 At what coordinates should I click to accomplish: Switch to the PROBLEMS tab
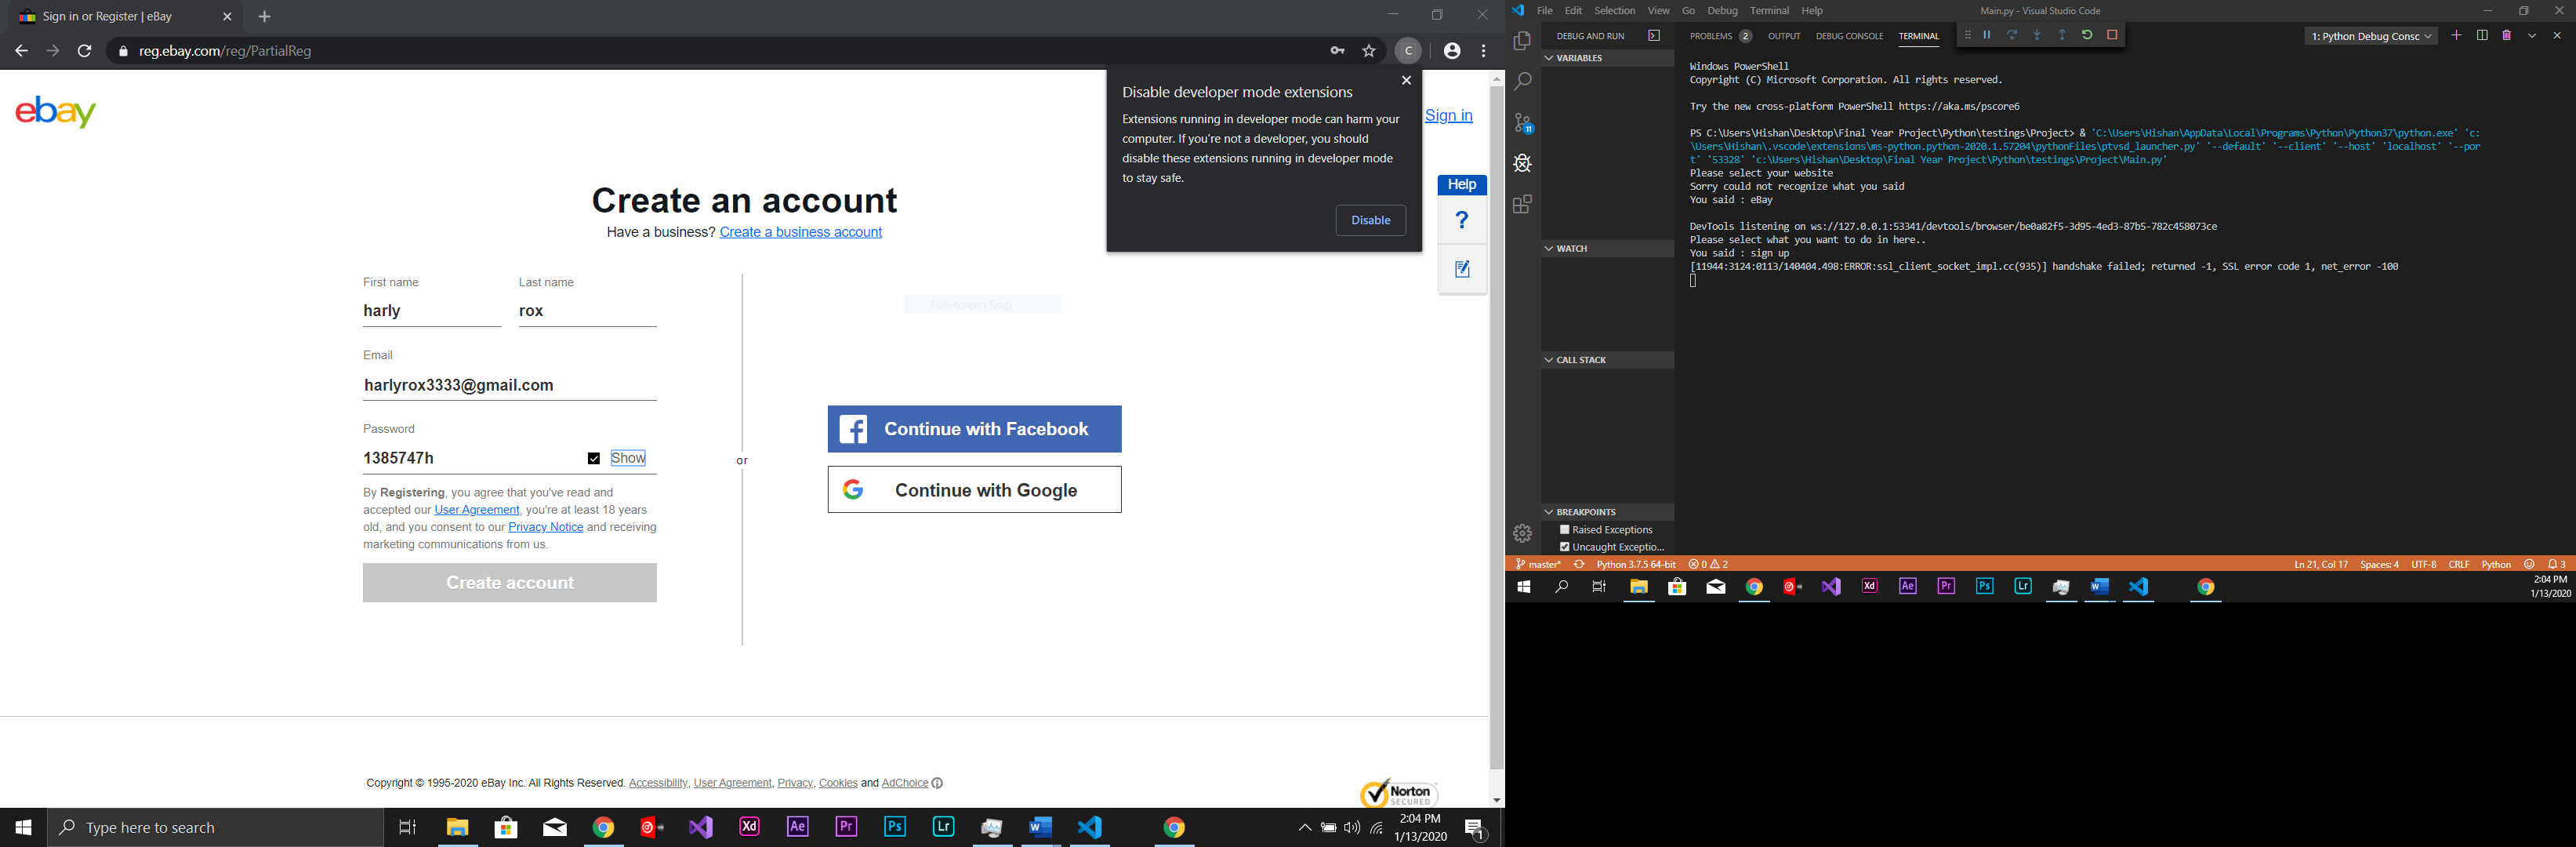click(x=1713, y=35)
